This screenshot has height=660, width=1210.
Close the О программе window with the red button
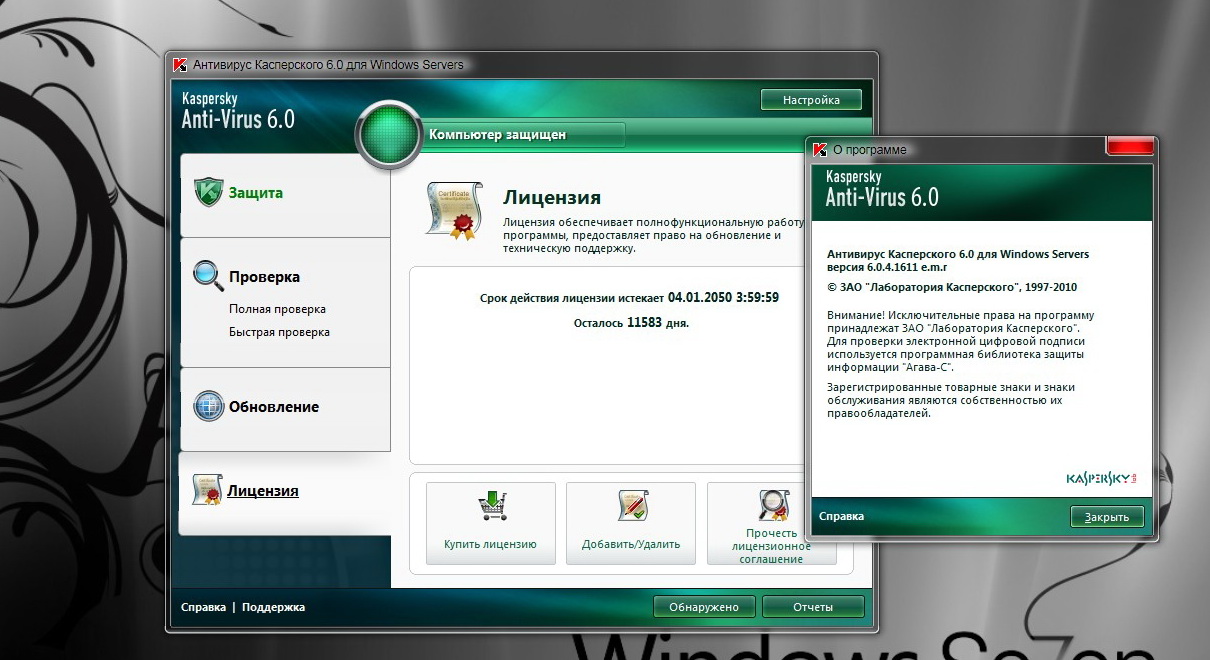tap(1130, 147)
